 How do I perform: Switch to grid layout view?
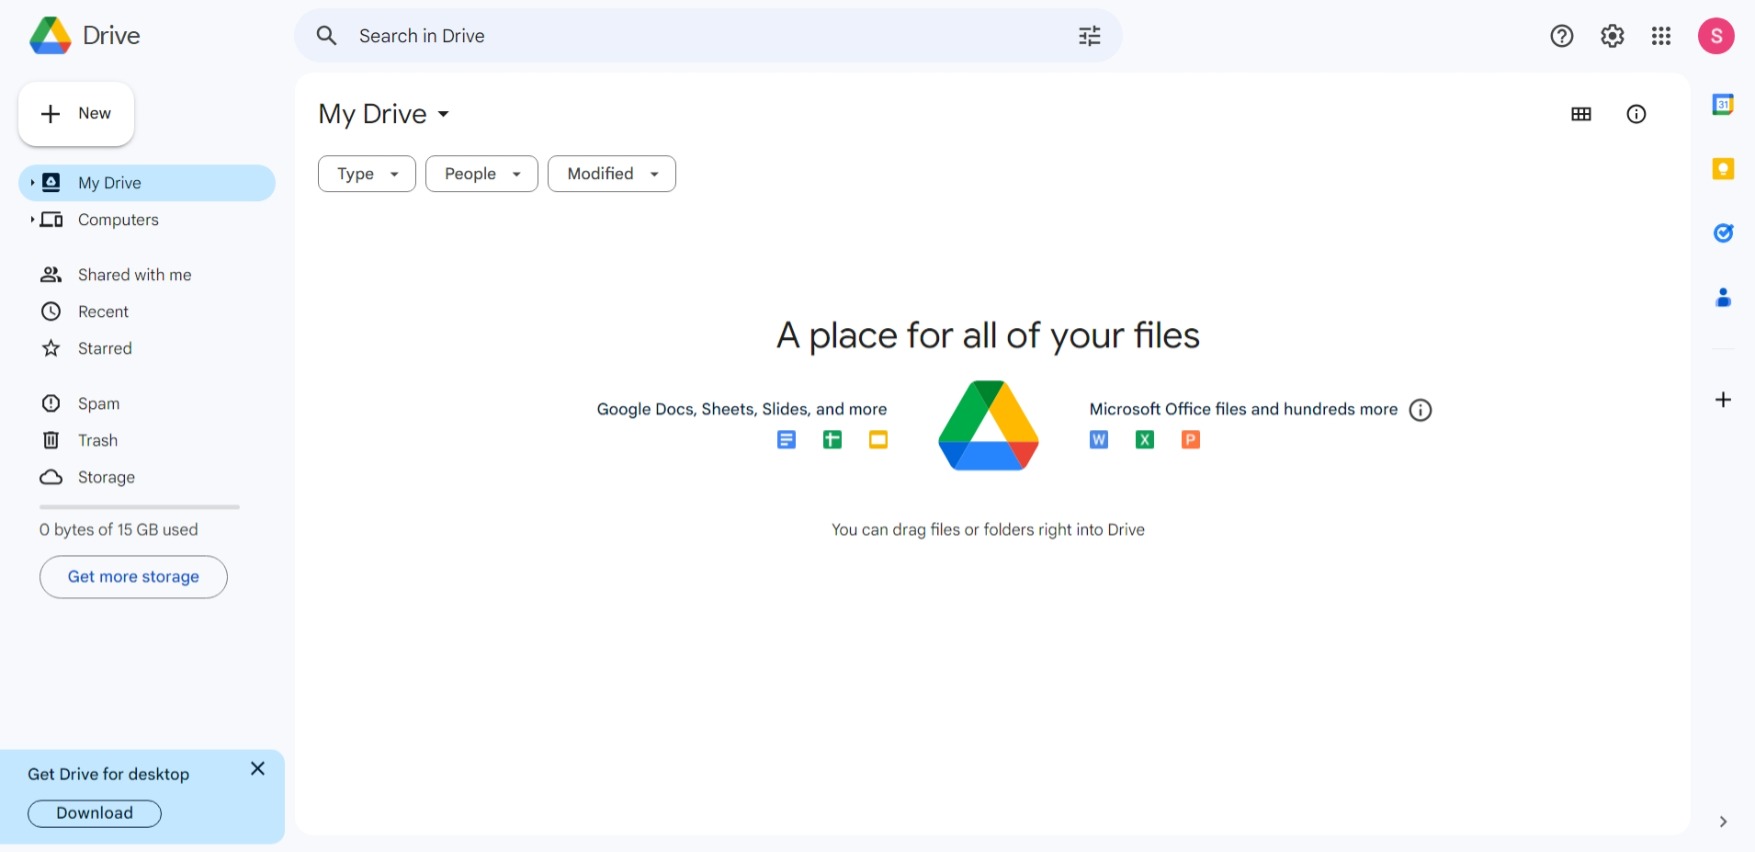(x=1581, y=114)
